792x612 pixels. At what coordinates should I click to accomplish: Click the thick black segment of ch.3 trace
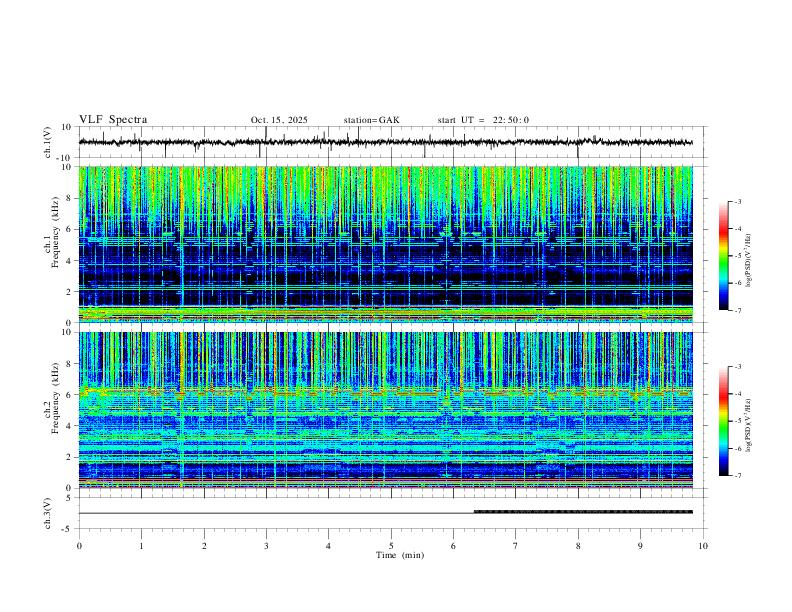(583, 512)
